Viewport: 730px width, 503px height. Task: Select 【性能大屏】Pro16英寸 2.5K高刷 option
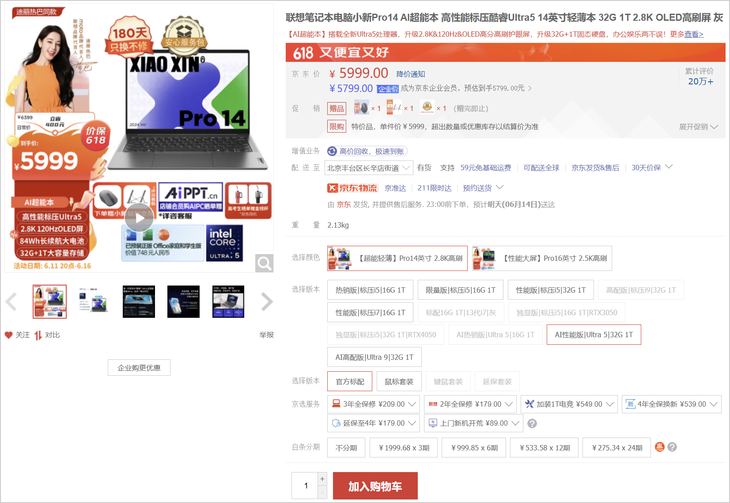click(x=541, y=258)
